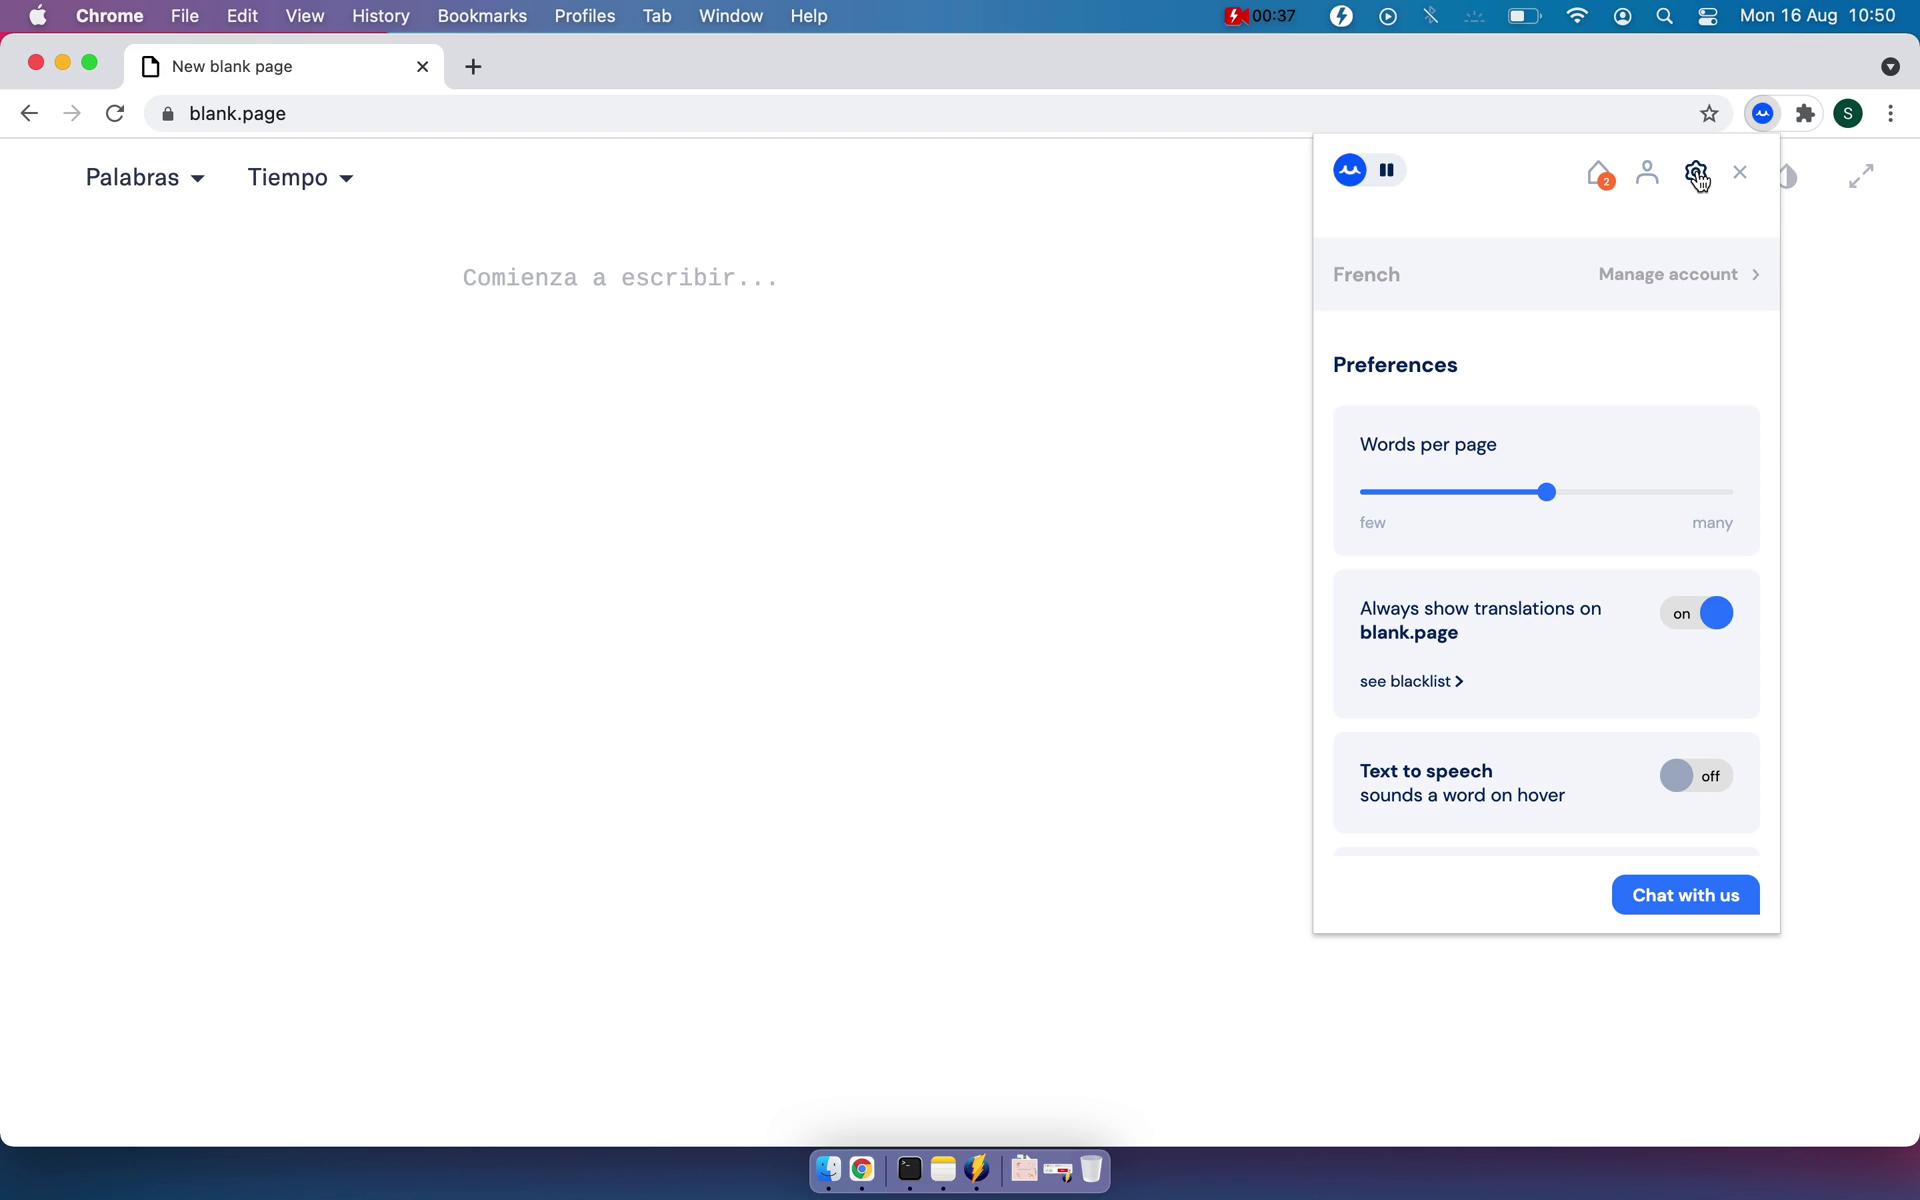Open the Chrome menu in menu bar
Screen dimensions: 1920x1200
click(110, 16)
